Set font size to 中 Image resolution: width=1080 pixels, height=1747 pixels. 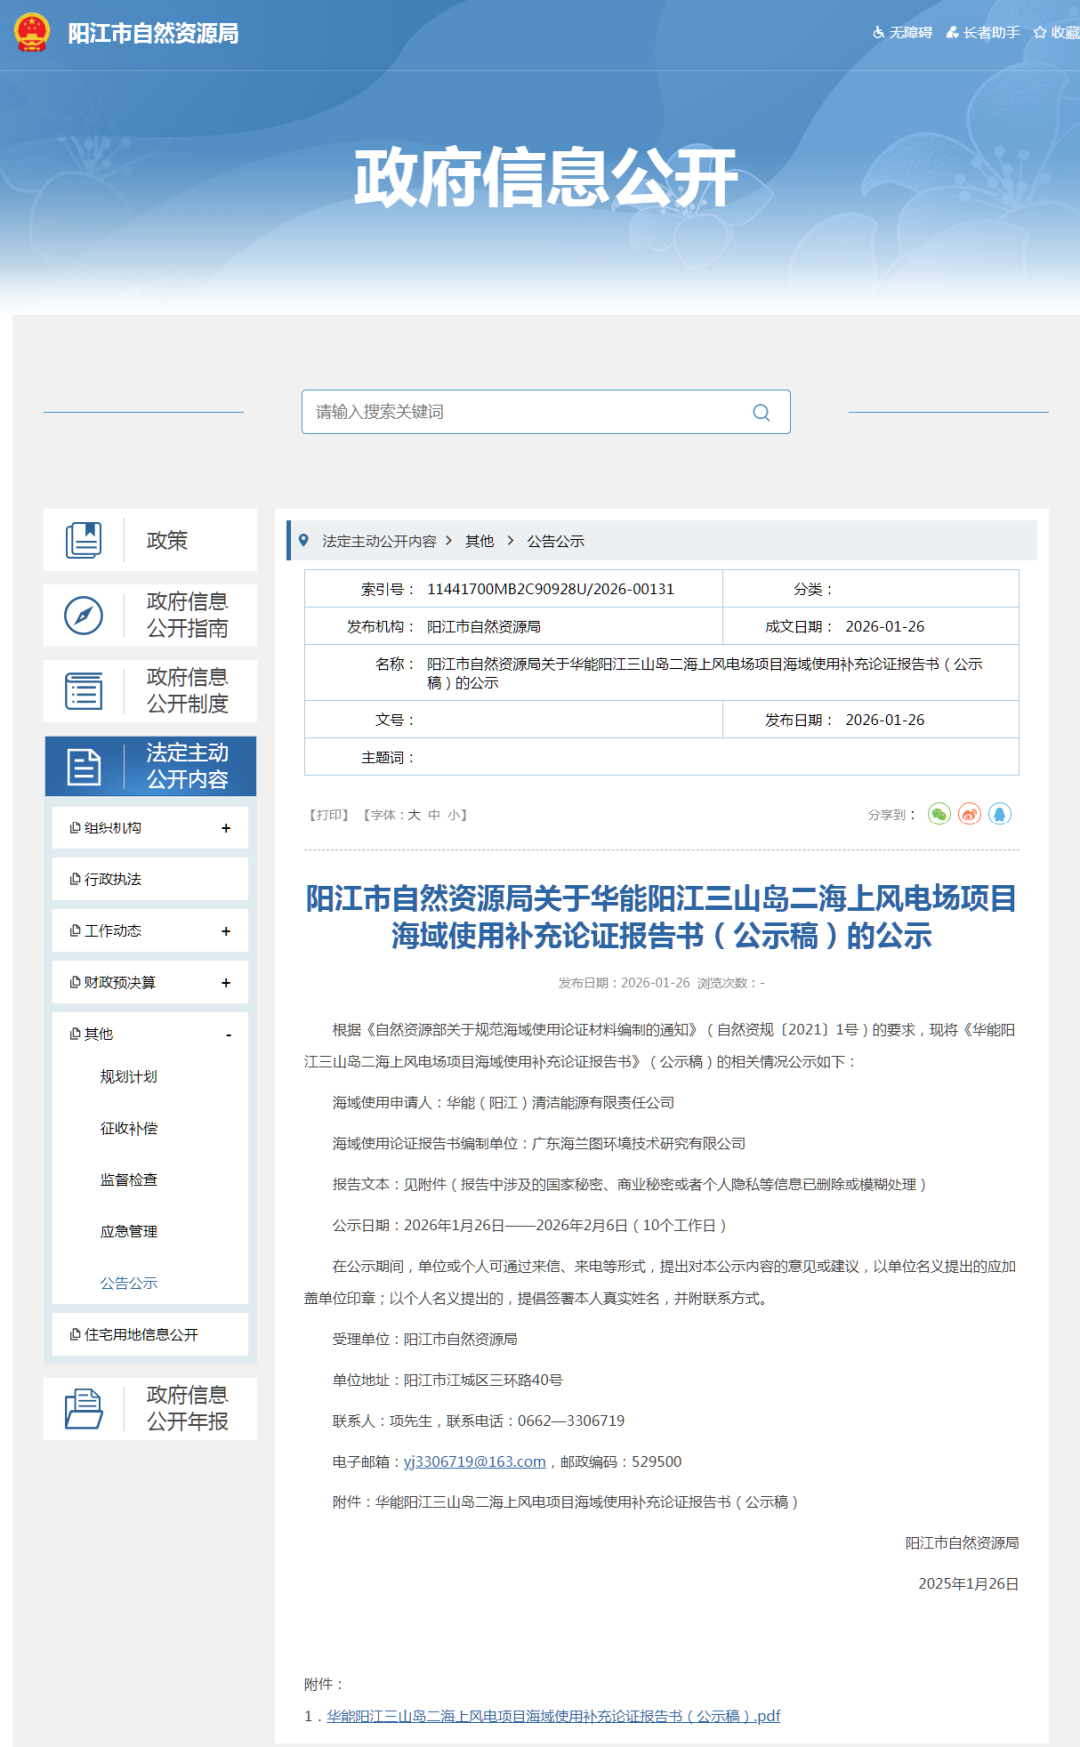(x=434, y=815)
